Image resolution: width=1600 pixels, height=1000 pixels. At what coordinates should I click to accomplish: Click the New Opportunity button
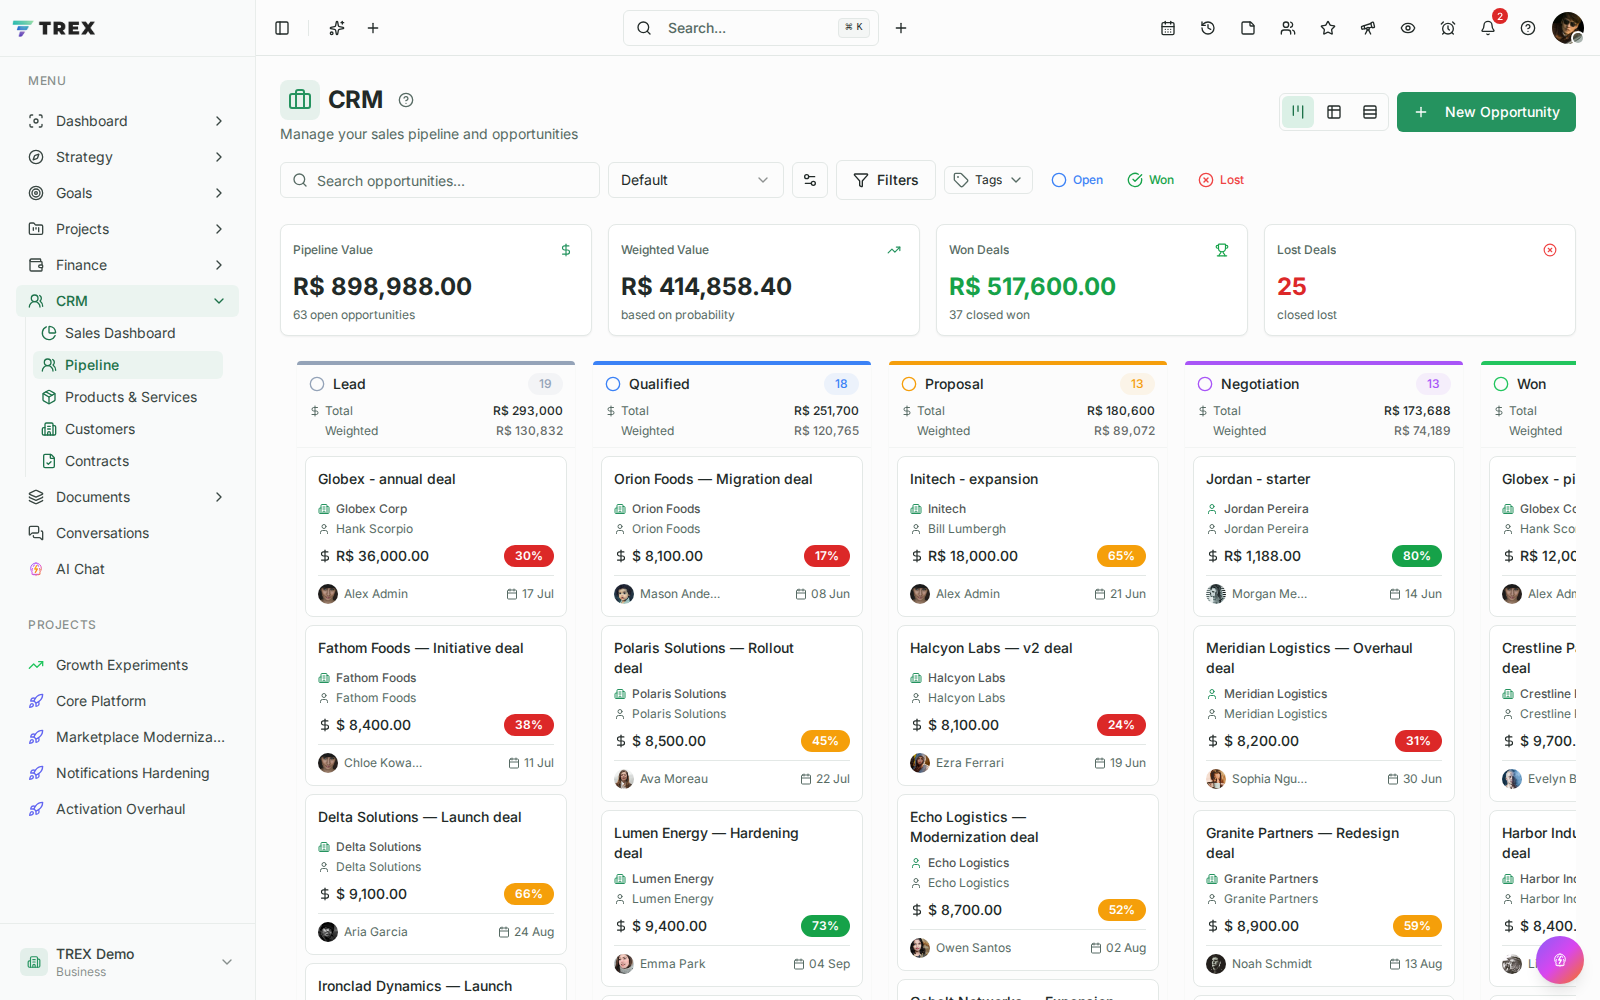pyautogui.click(x=1486, y=112)
